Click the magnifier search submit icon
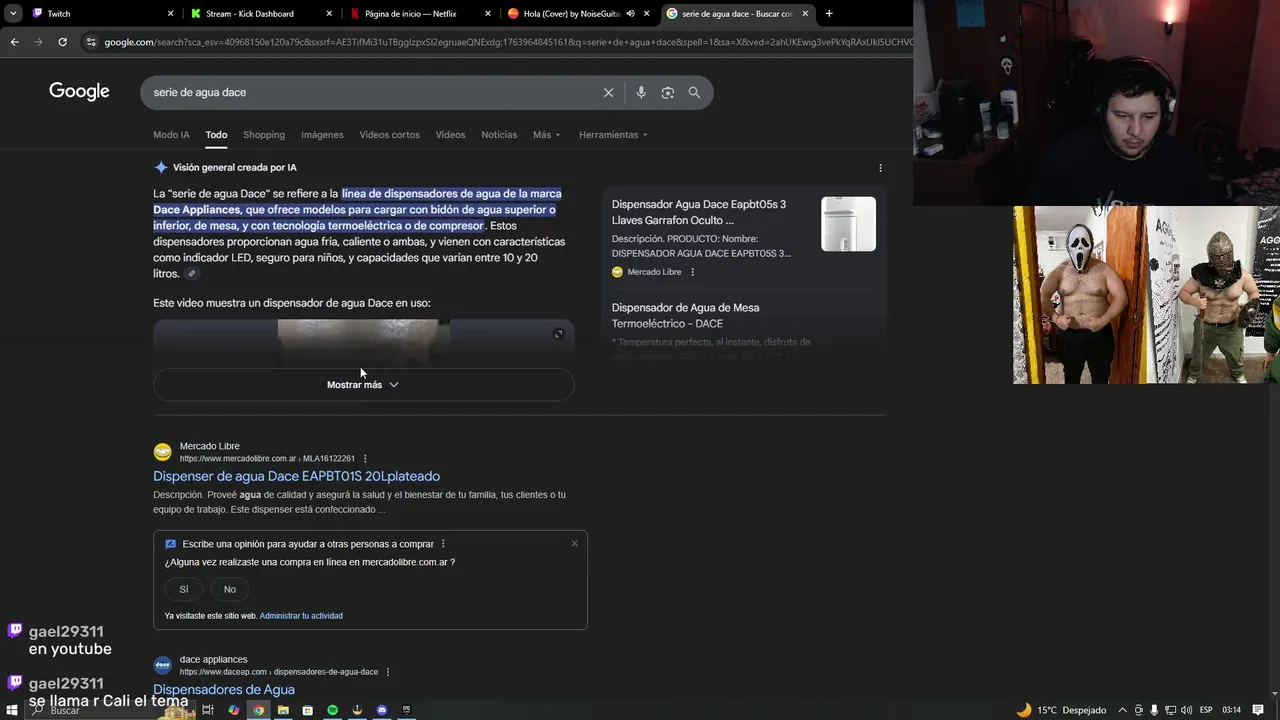This screenshot has width=1280, height=720. [x=694, y=92]
